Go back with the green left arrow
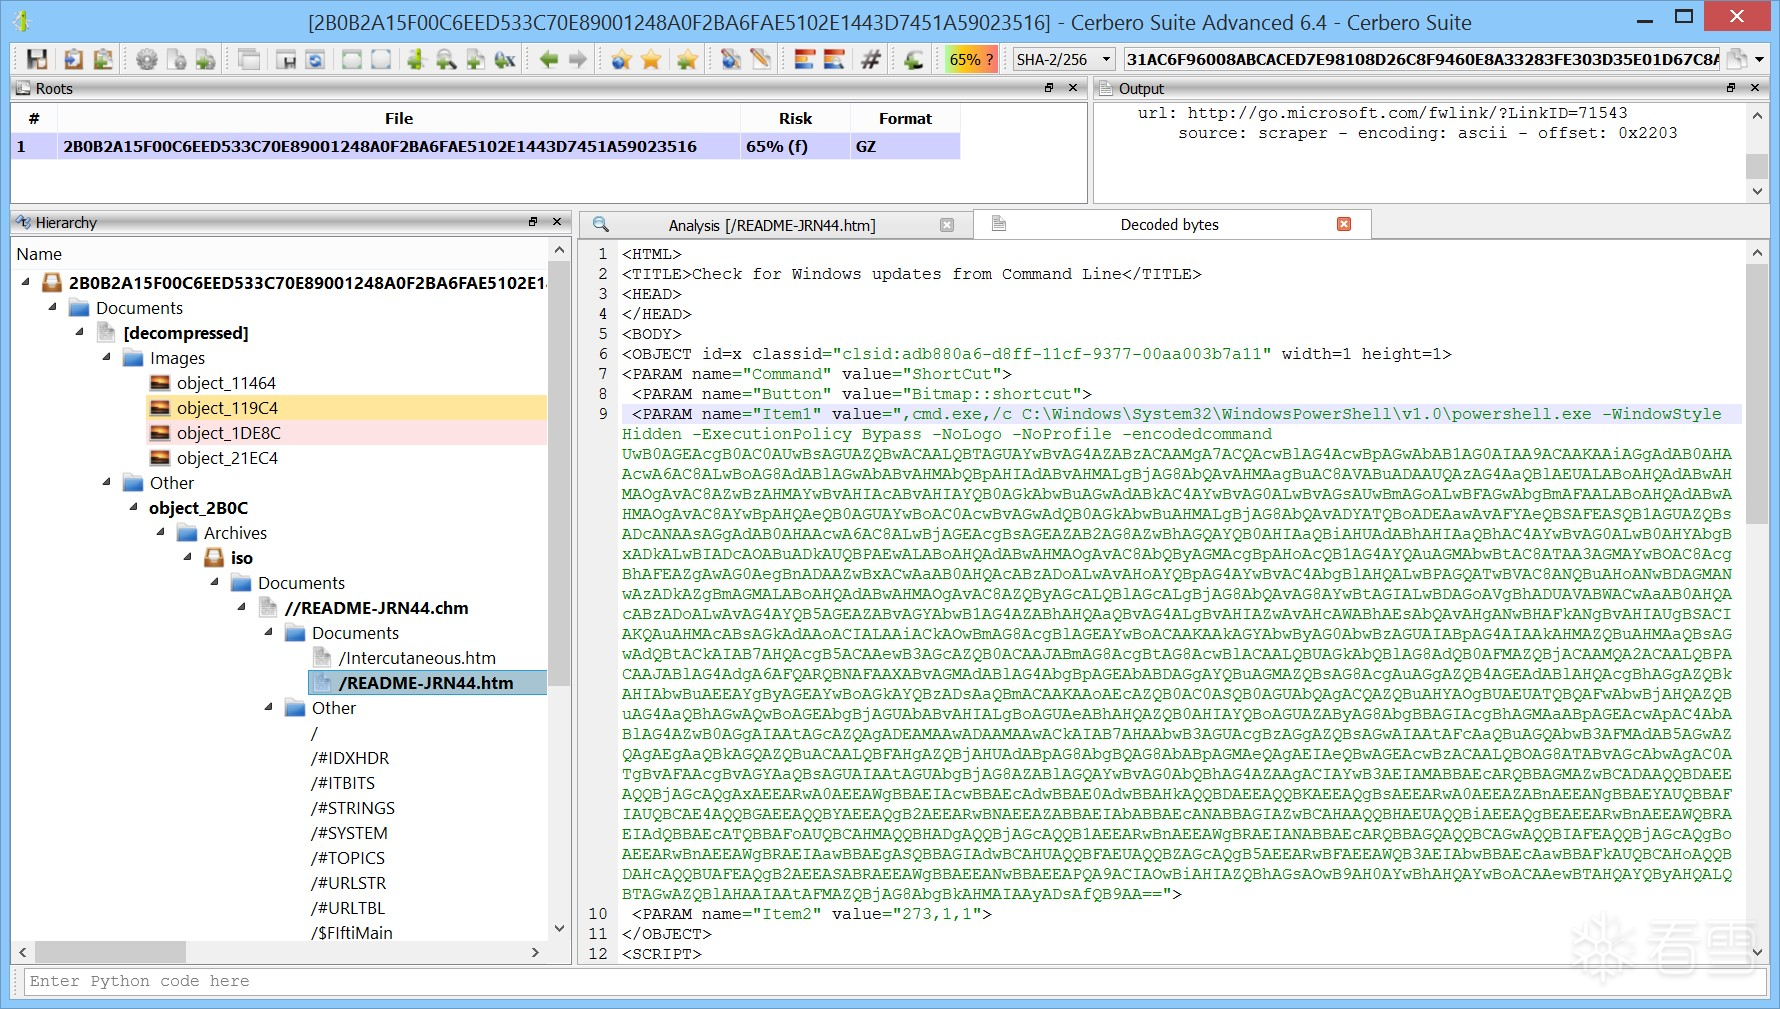Screen dimensions: 1780x1009 point(548,60)
